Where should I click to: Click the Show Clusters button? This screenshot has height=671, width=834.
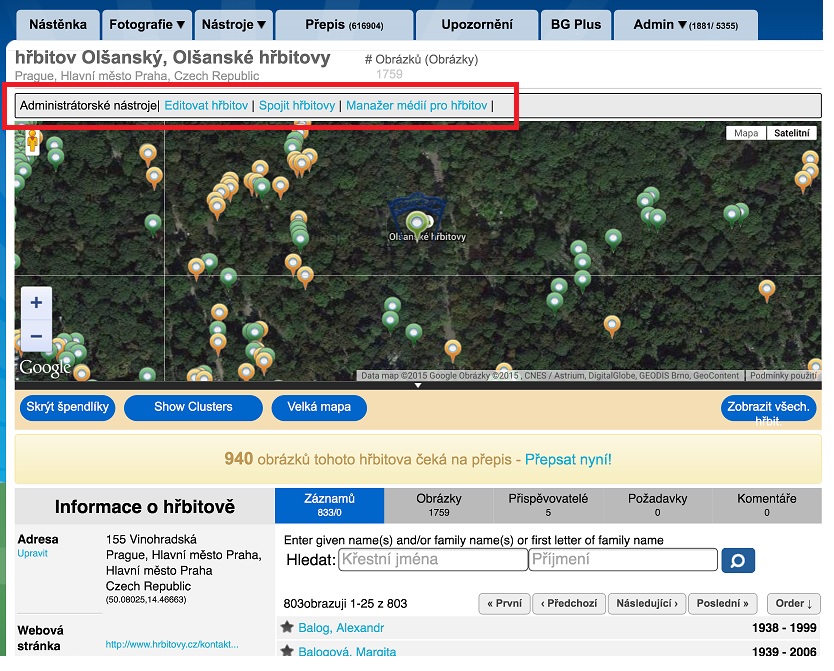click(x=193, y=407)
